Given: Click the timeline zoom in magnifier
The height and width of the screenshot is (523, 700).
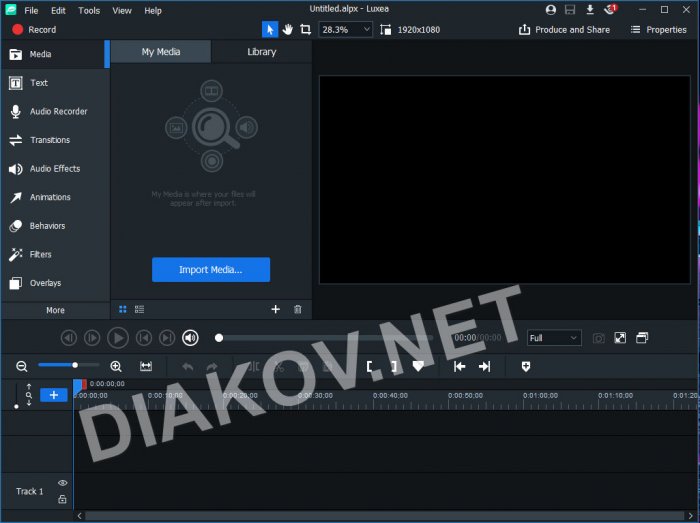Looking at the screenshot, I should (x=116, y=367).
